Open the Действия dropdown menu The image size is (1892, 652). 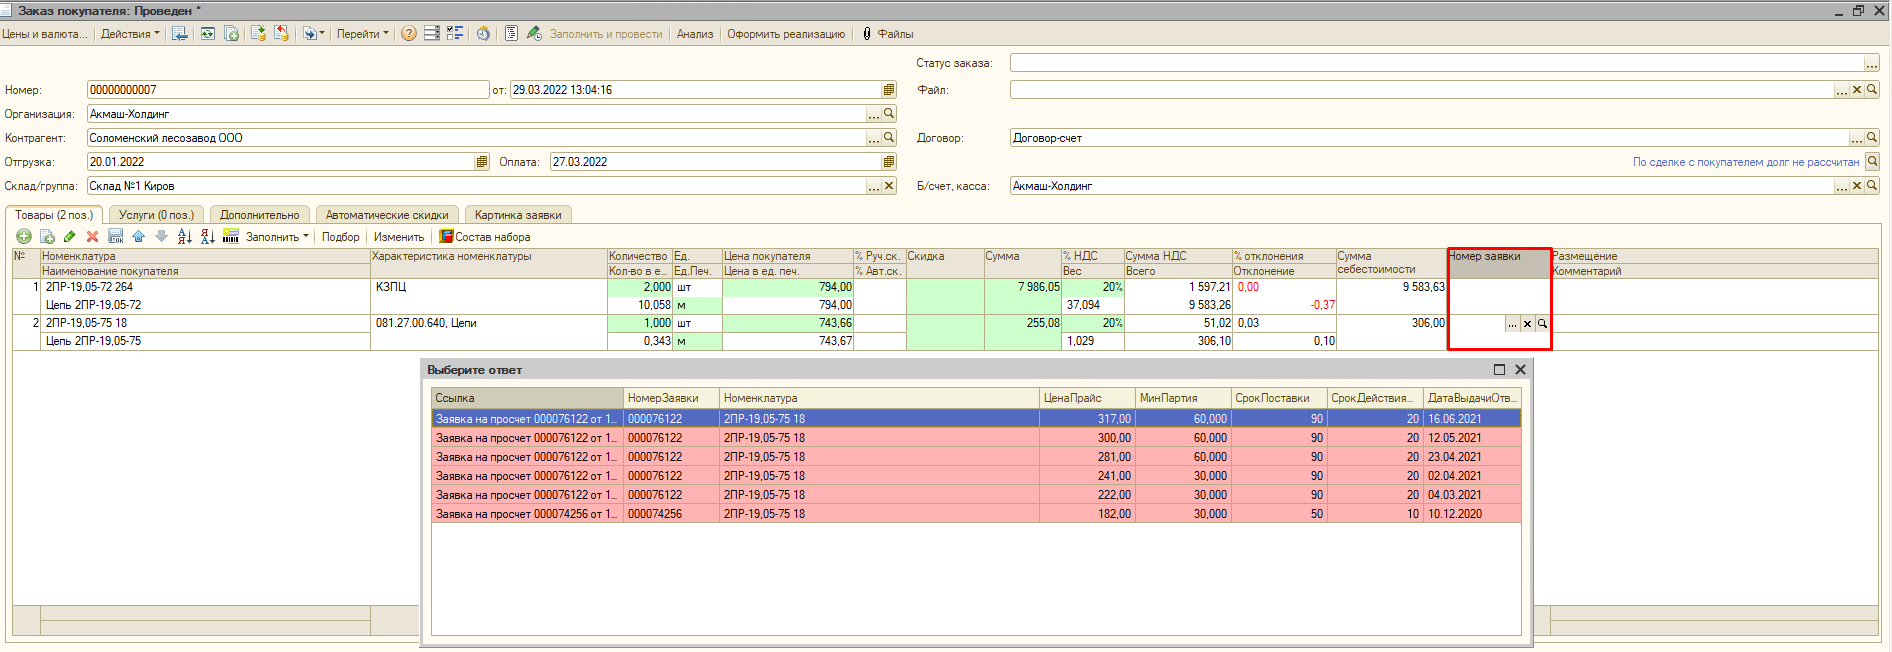pyautogui.click(x=130, y=33)
